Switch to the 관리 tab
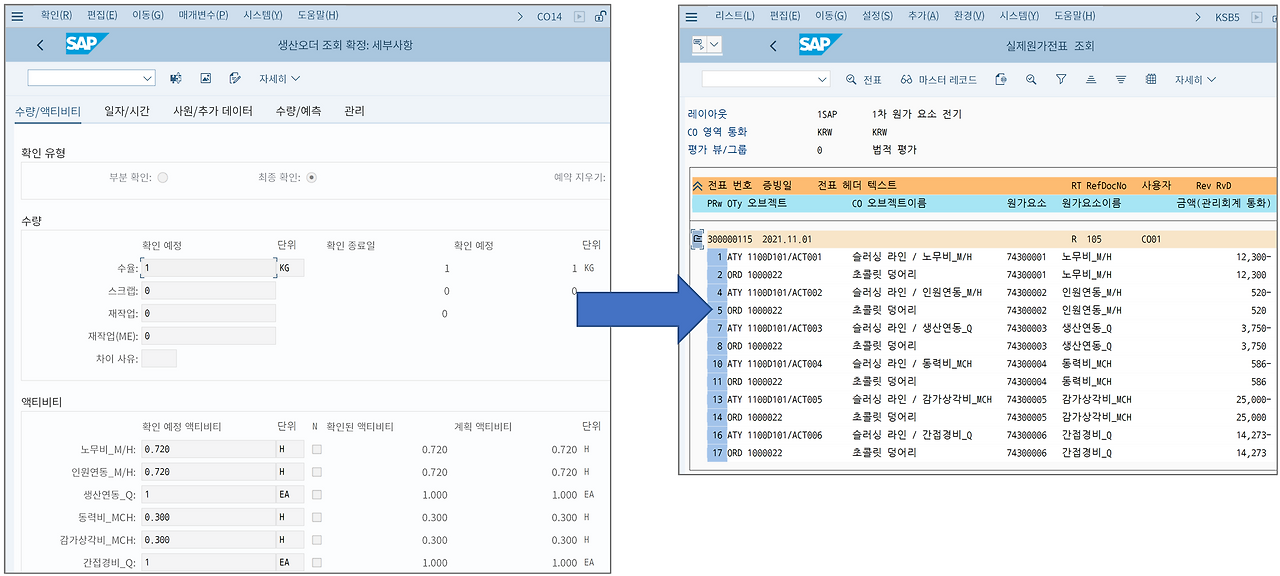 tap(354, 111)
